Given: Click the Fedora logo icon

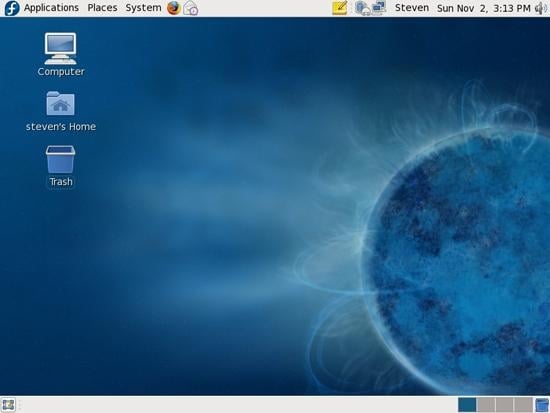Looking at the screenshot, I should [12, 8].
